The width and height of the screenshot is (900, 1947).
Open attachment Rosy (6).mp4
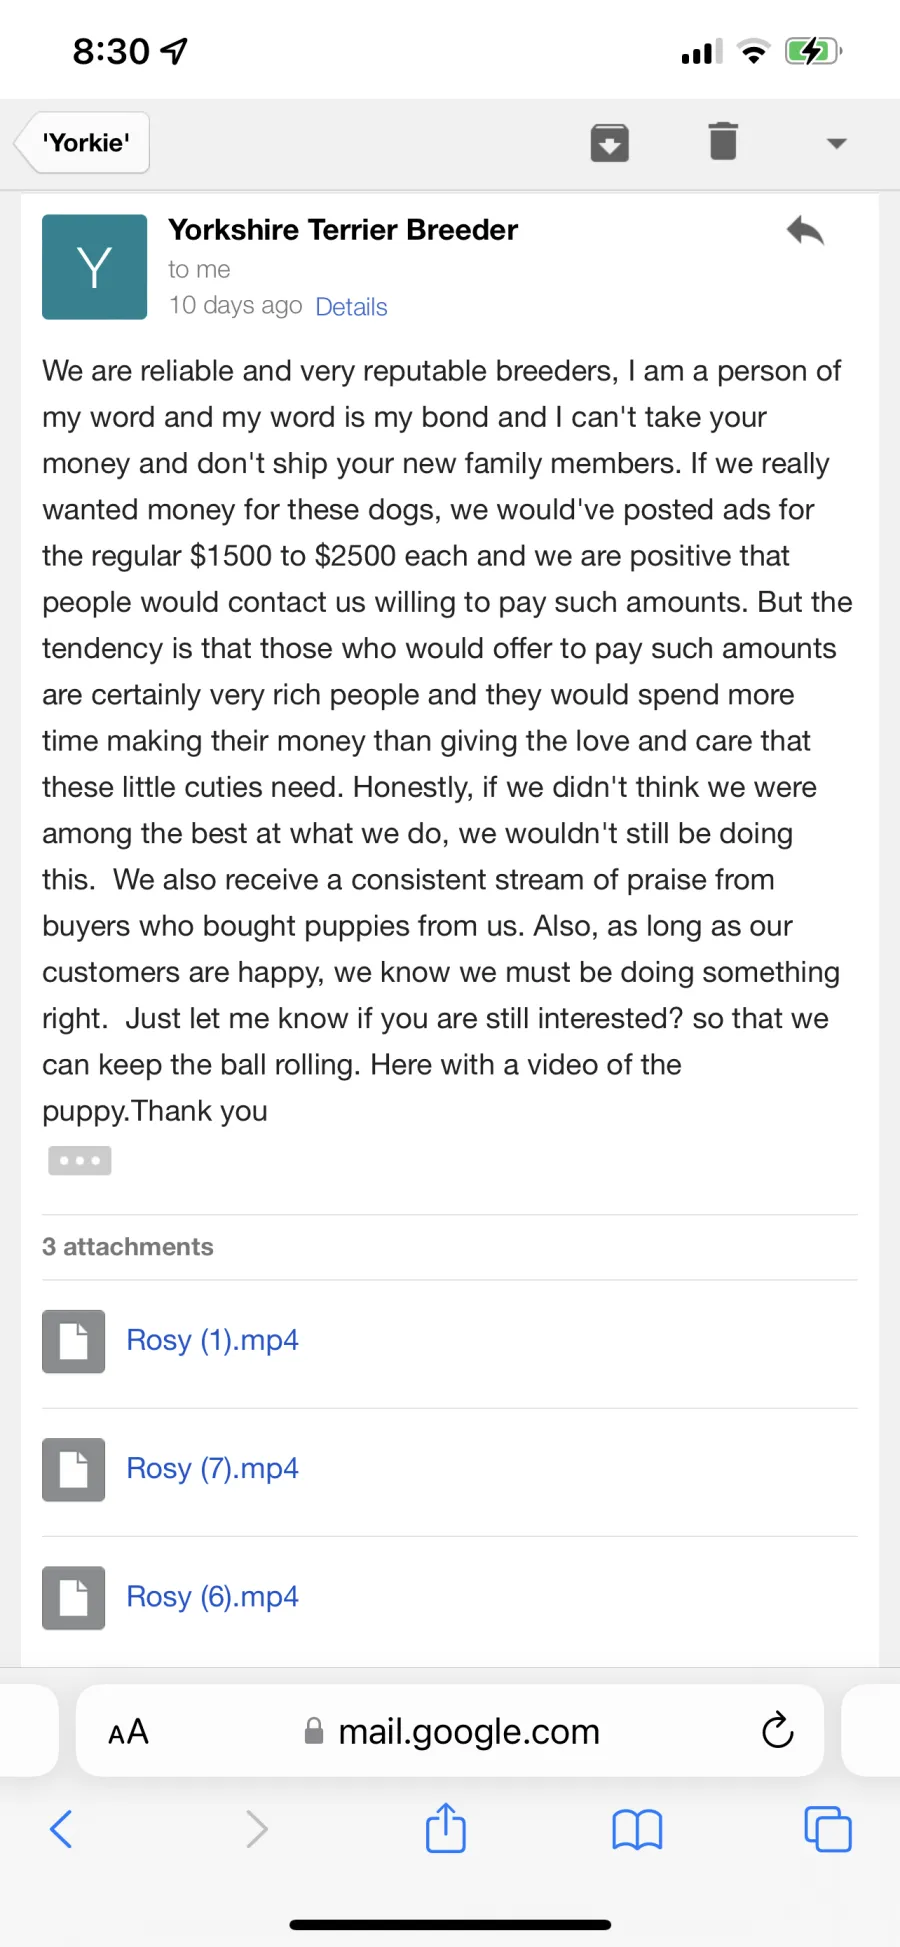[x=212, y=1596]
